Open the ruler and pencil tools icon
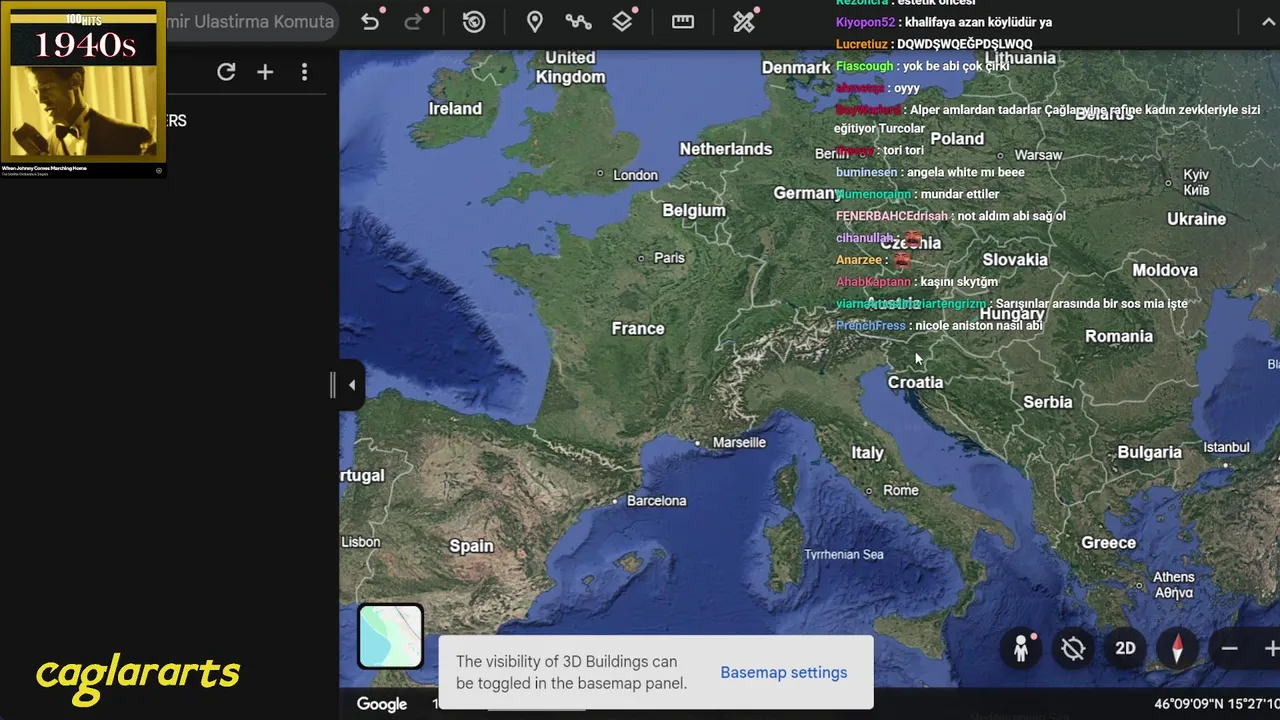Image resolution: width=1280 pixels, height=720 pixels. pyautogui.click(x=744, y=22)
